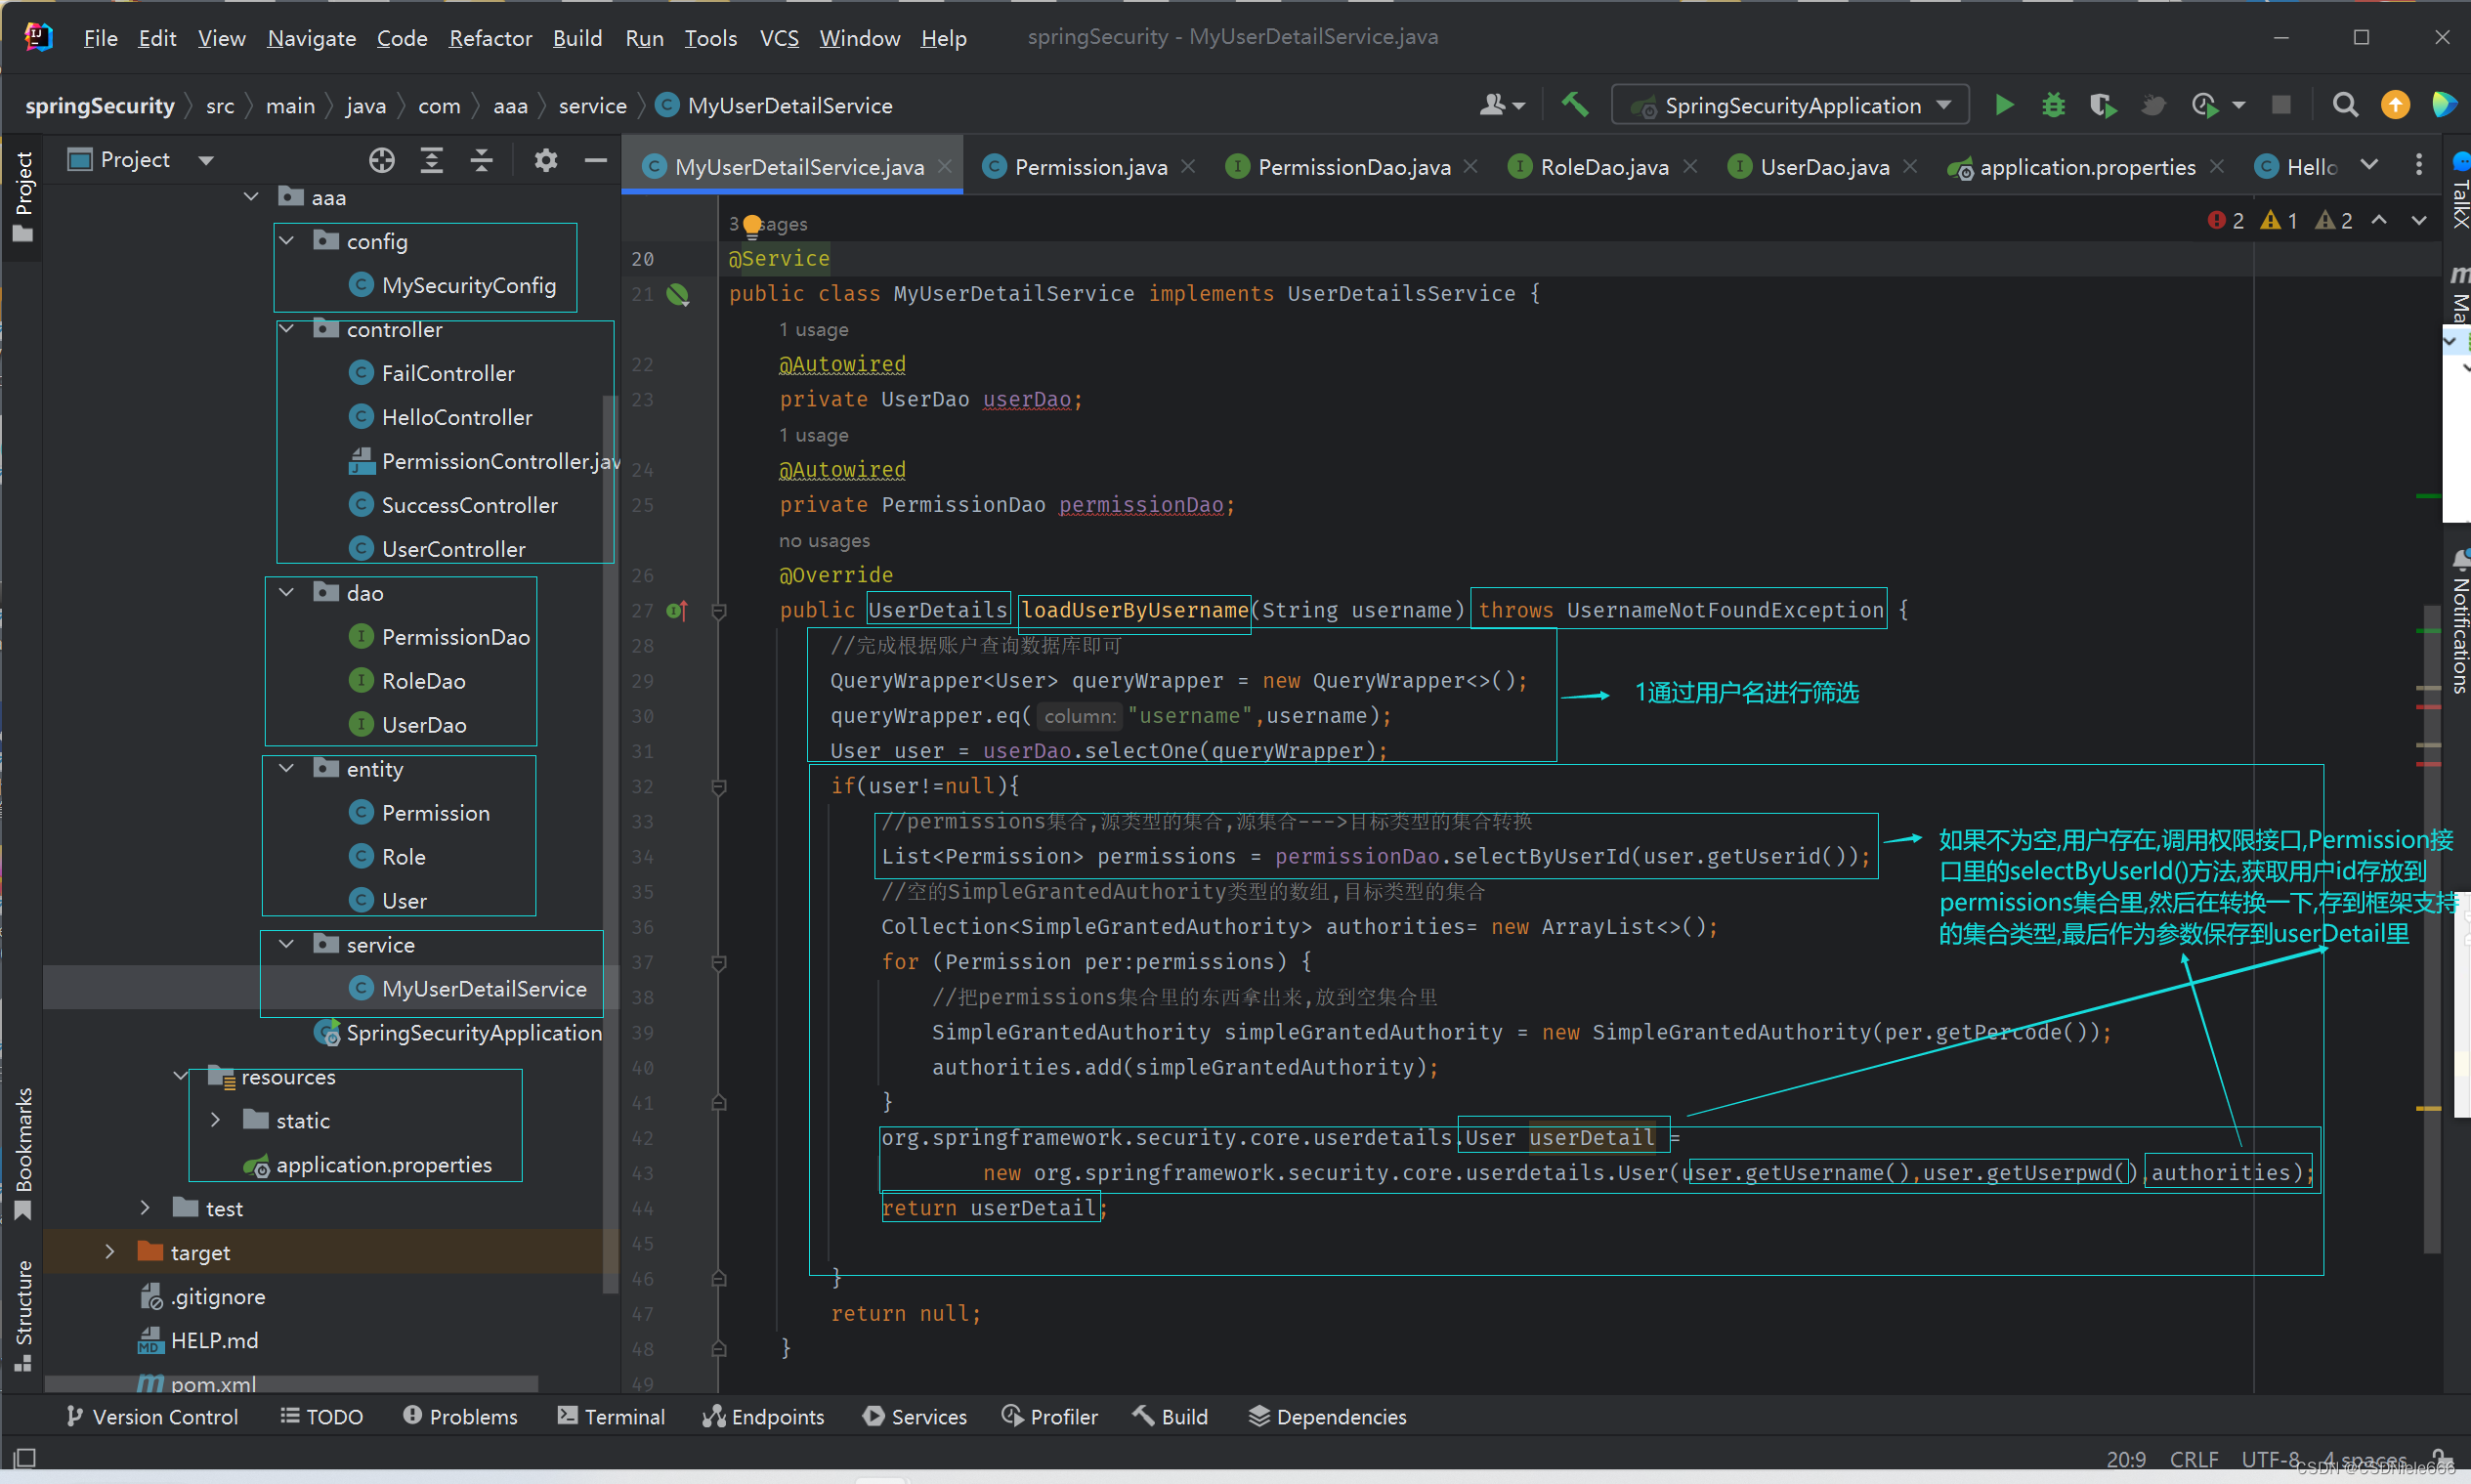The height and width of the screenshot is (1484, 2471).
Task: Collapse All icon in Project panel toolbar
Action: pos(481,160)
